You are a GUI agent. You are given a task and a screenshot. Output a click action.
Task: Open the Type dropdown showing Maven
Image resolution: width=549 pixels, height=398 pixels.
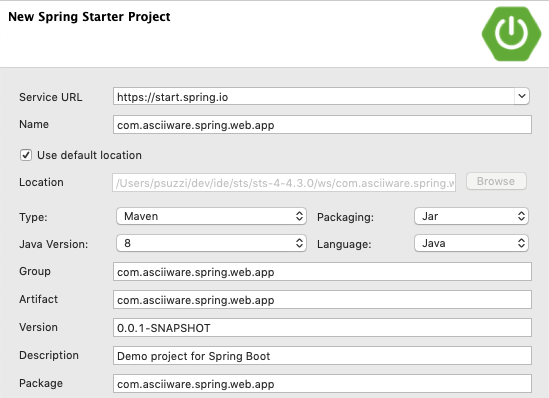[x=211, y=216]
